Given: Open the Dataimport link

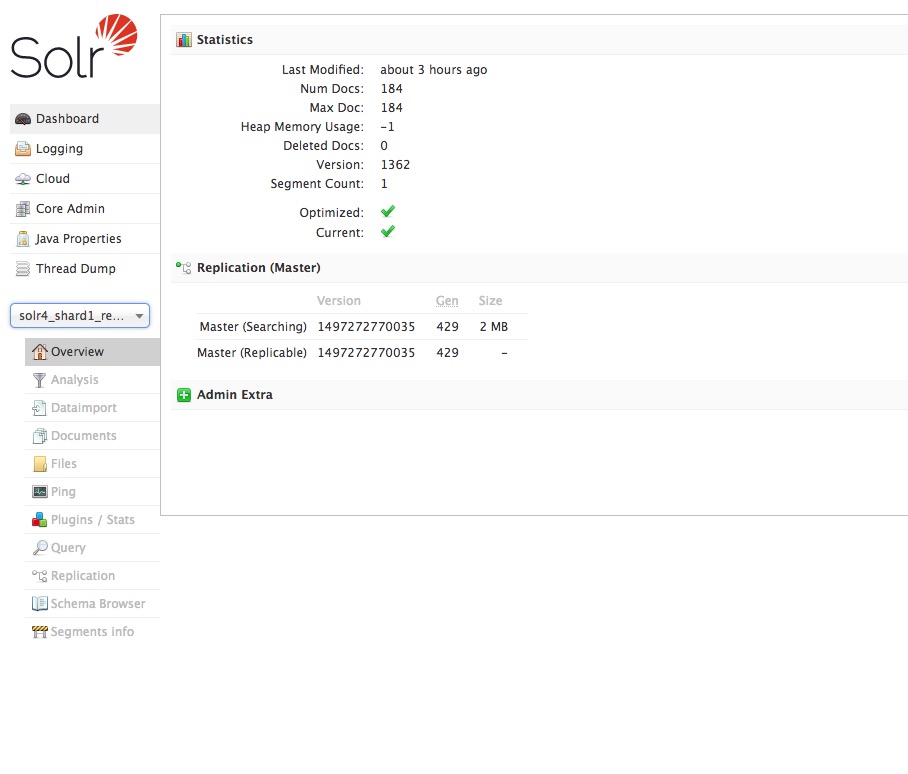Looking at the screenshot, I should (x=92, y=408).
